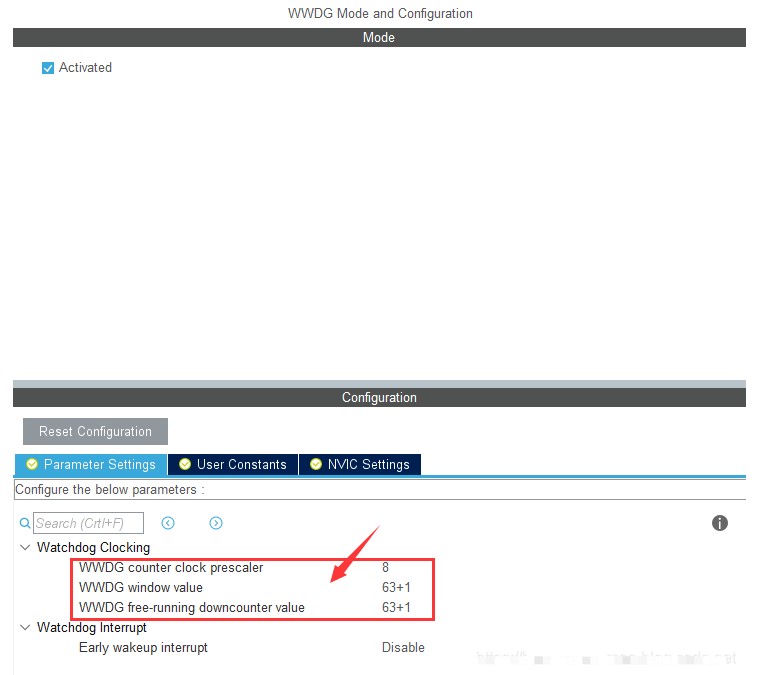Click the next search result arrow
The width and height of the screenshot is (759, 675).
[216, 523]
